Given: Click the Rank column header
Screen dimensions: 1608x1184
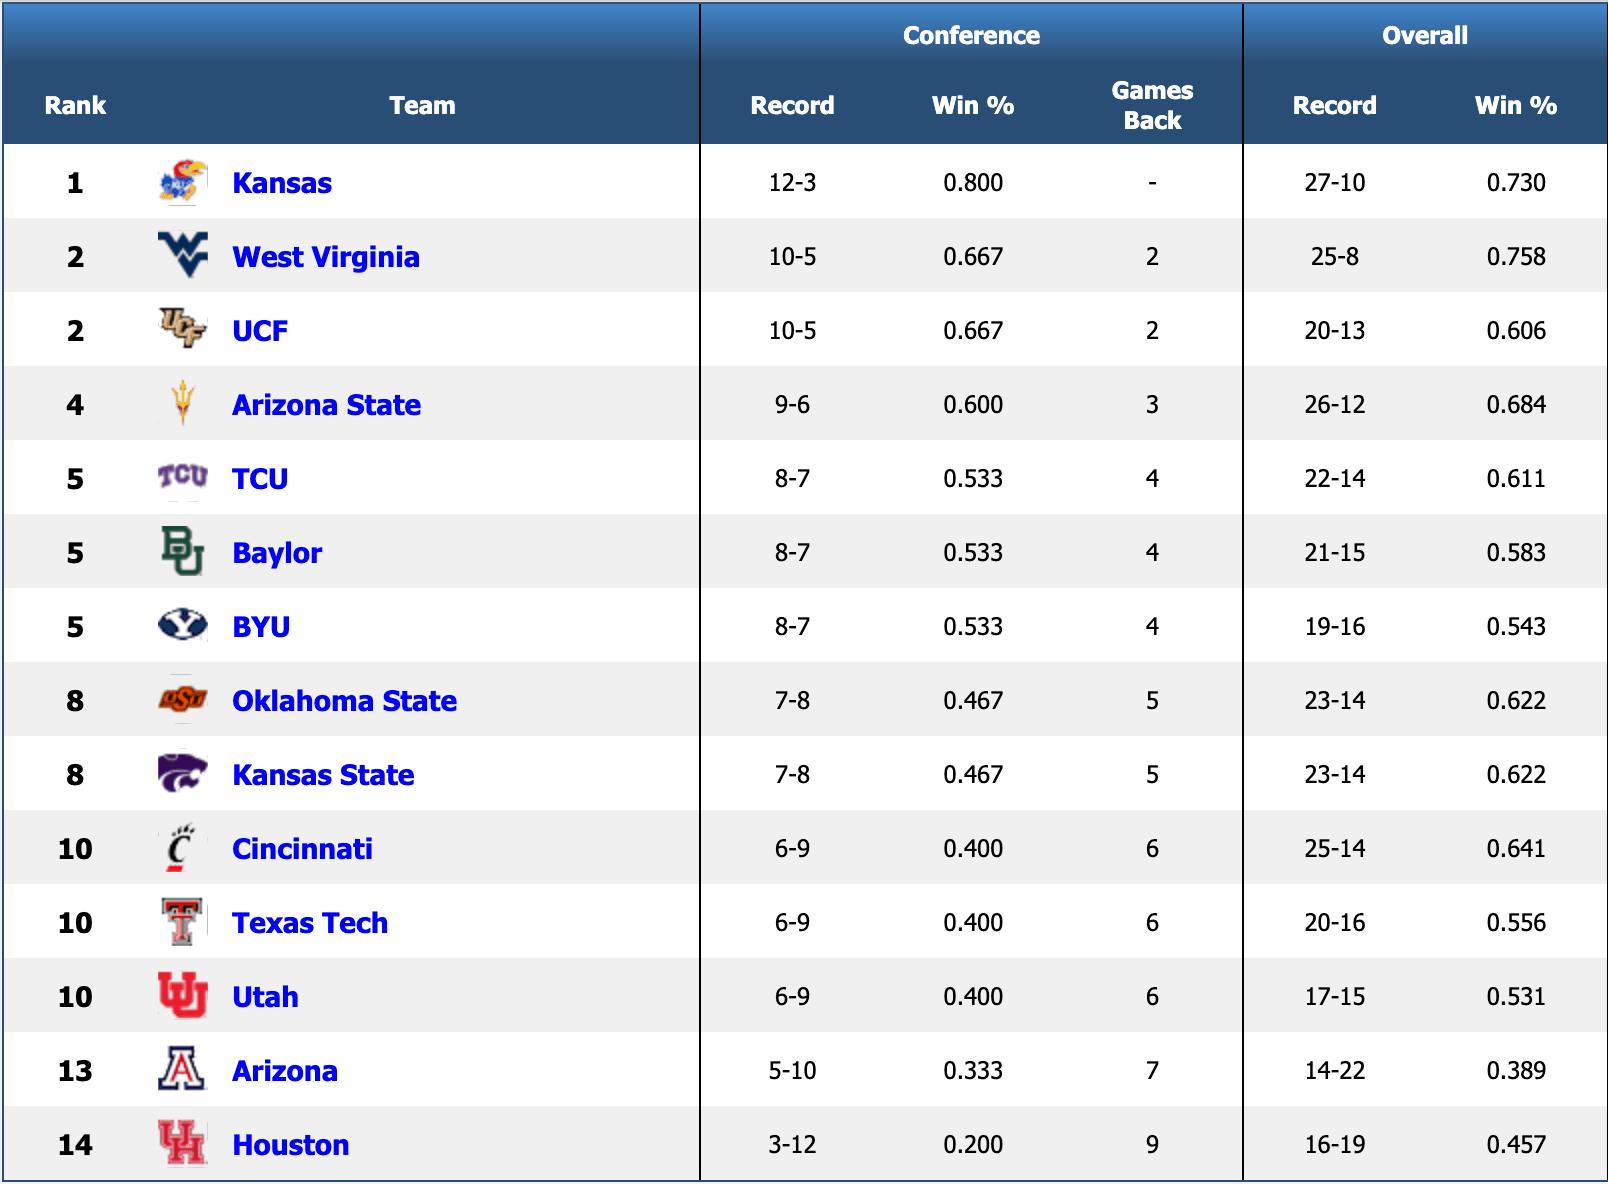Looking at the screenshot, I should [75, 105].
